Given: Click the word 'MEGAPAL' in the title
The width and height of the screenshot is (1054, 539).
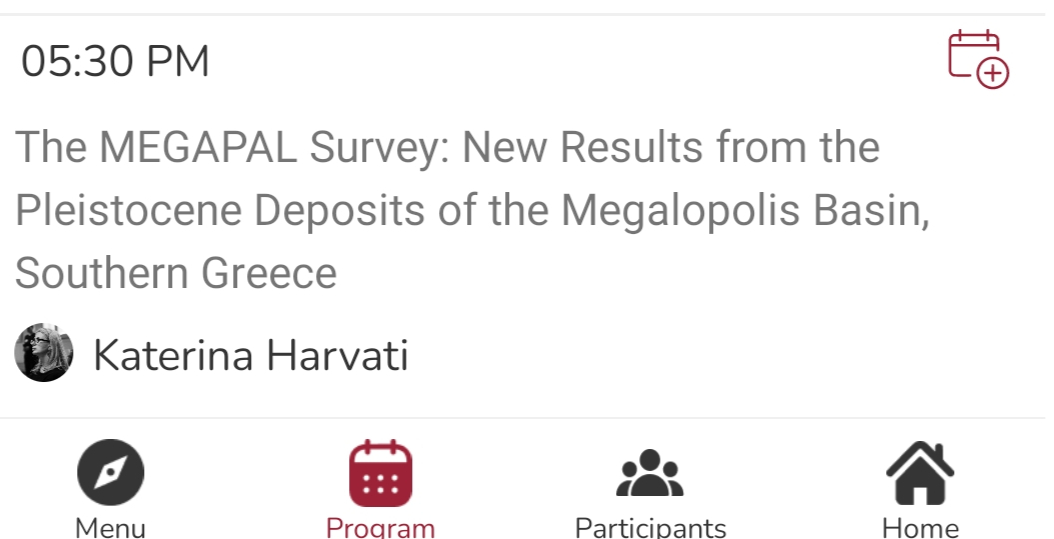Looking at the screenshot, I should [198, 148].
